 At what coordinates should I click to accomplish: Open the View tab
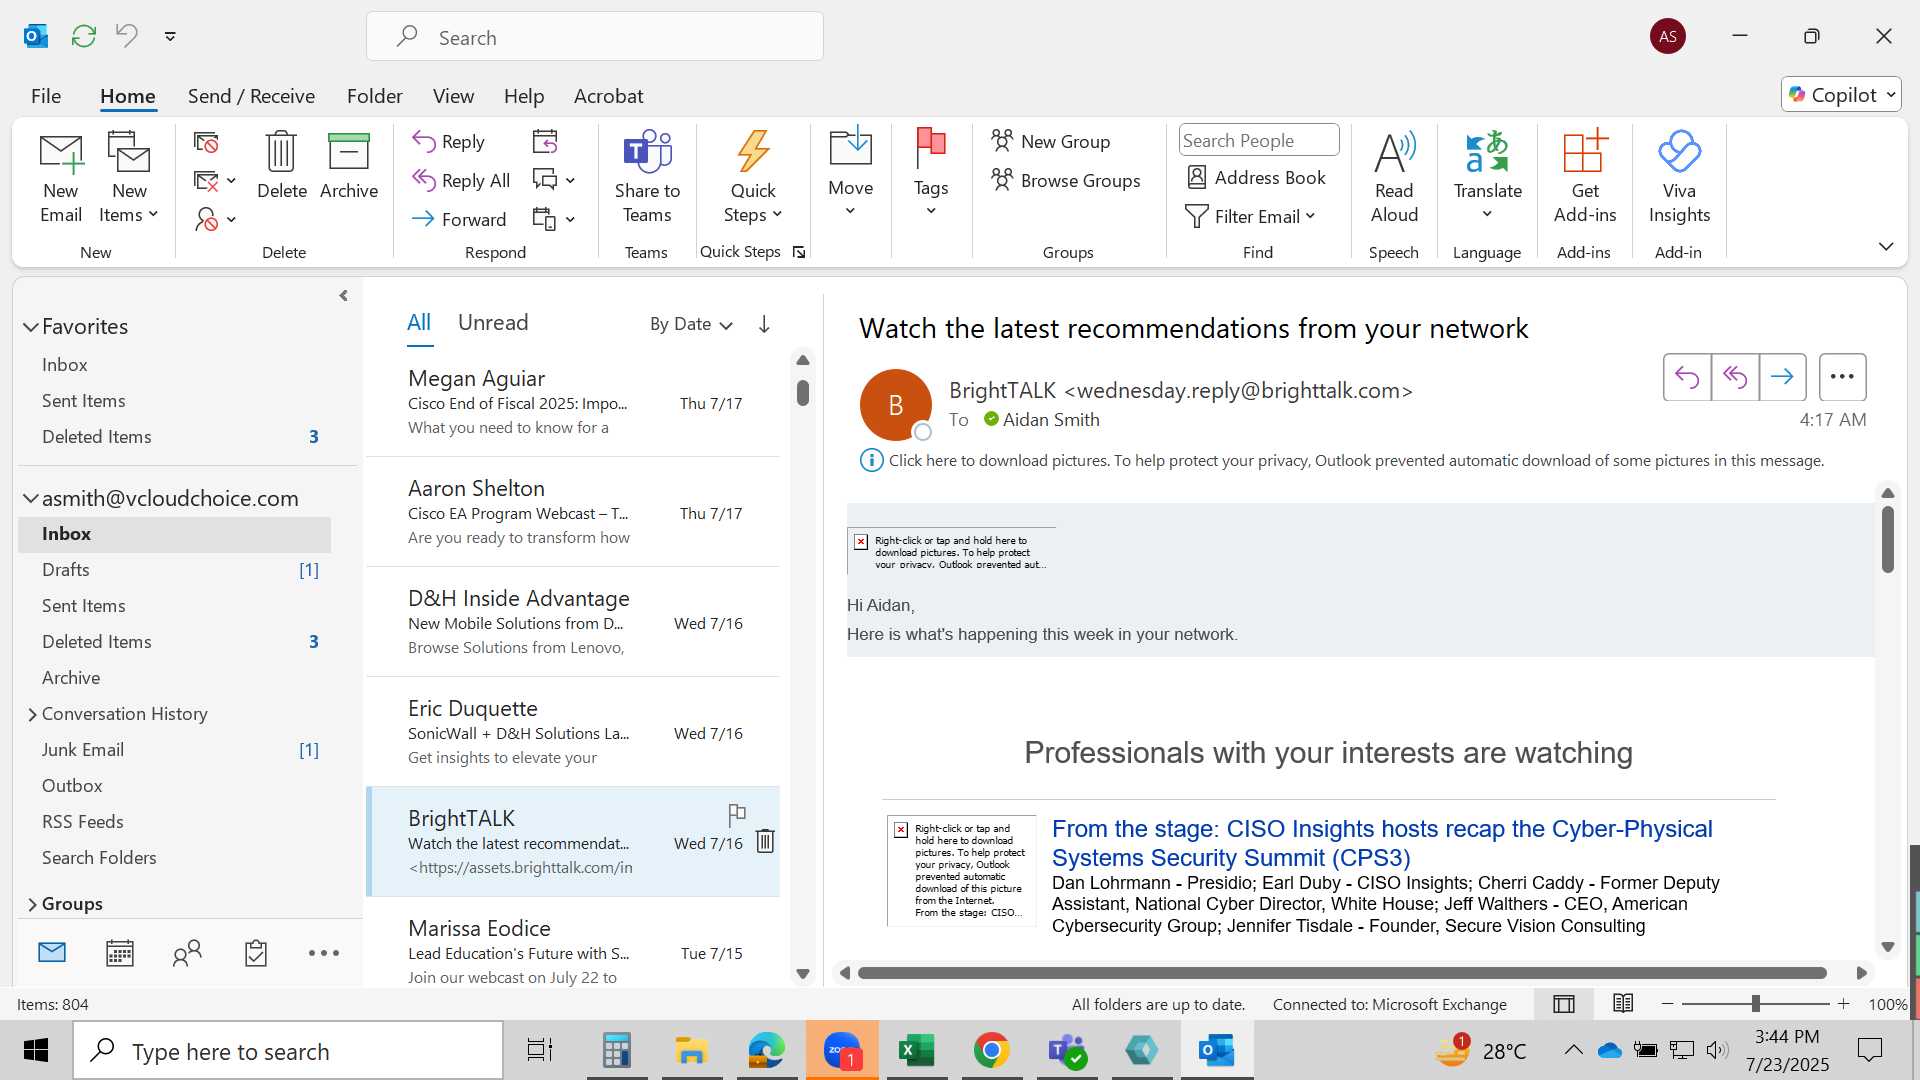coord(453,96)
